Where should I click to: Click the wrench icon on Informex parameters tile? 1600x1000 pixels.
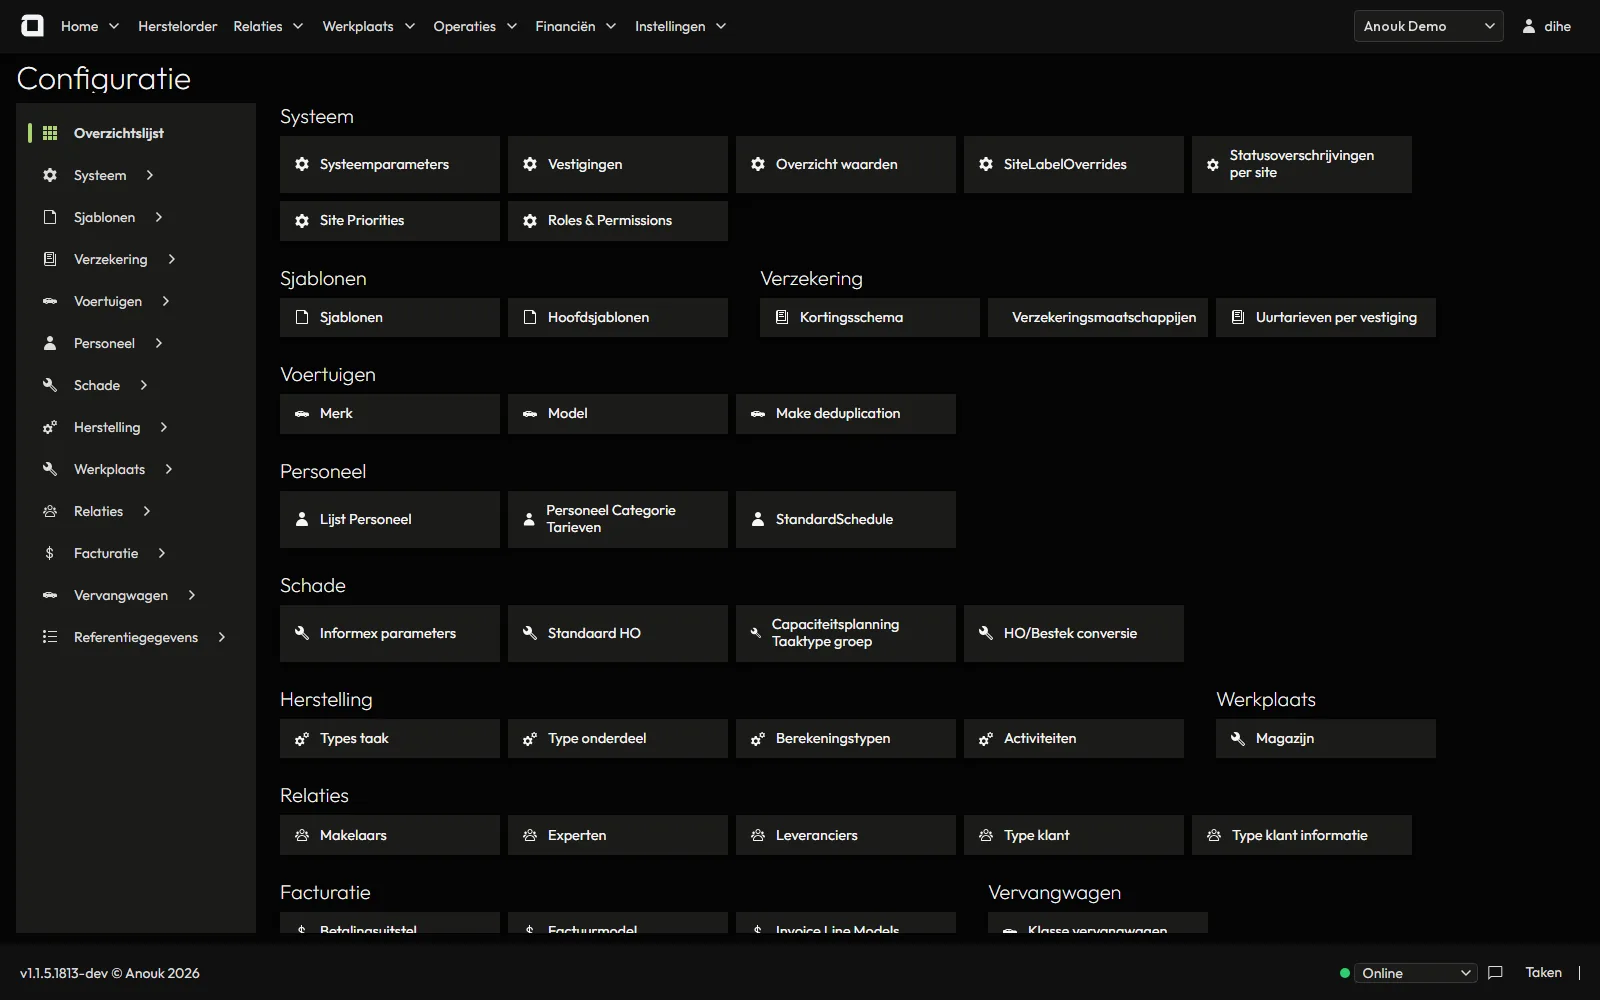pyautogui.click(x=302, y=633)
